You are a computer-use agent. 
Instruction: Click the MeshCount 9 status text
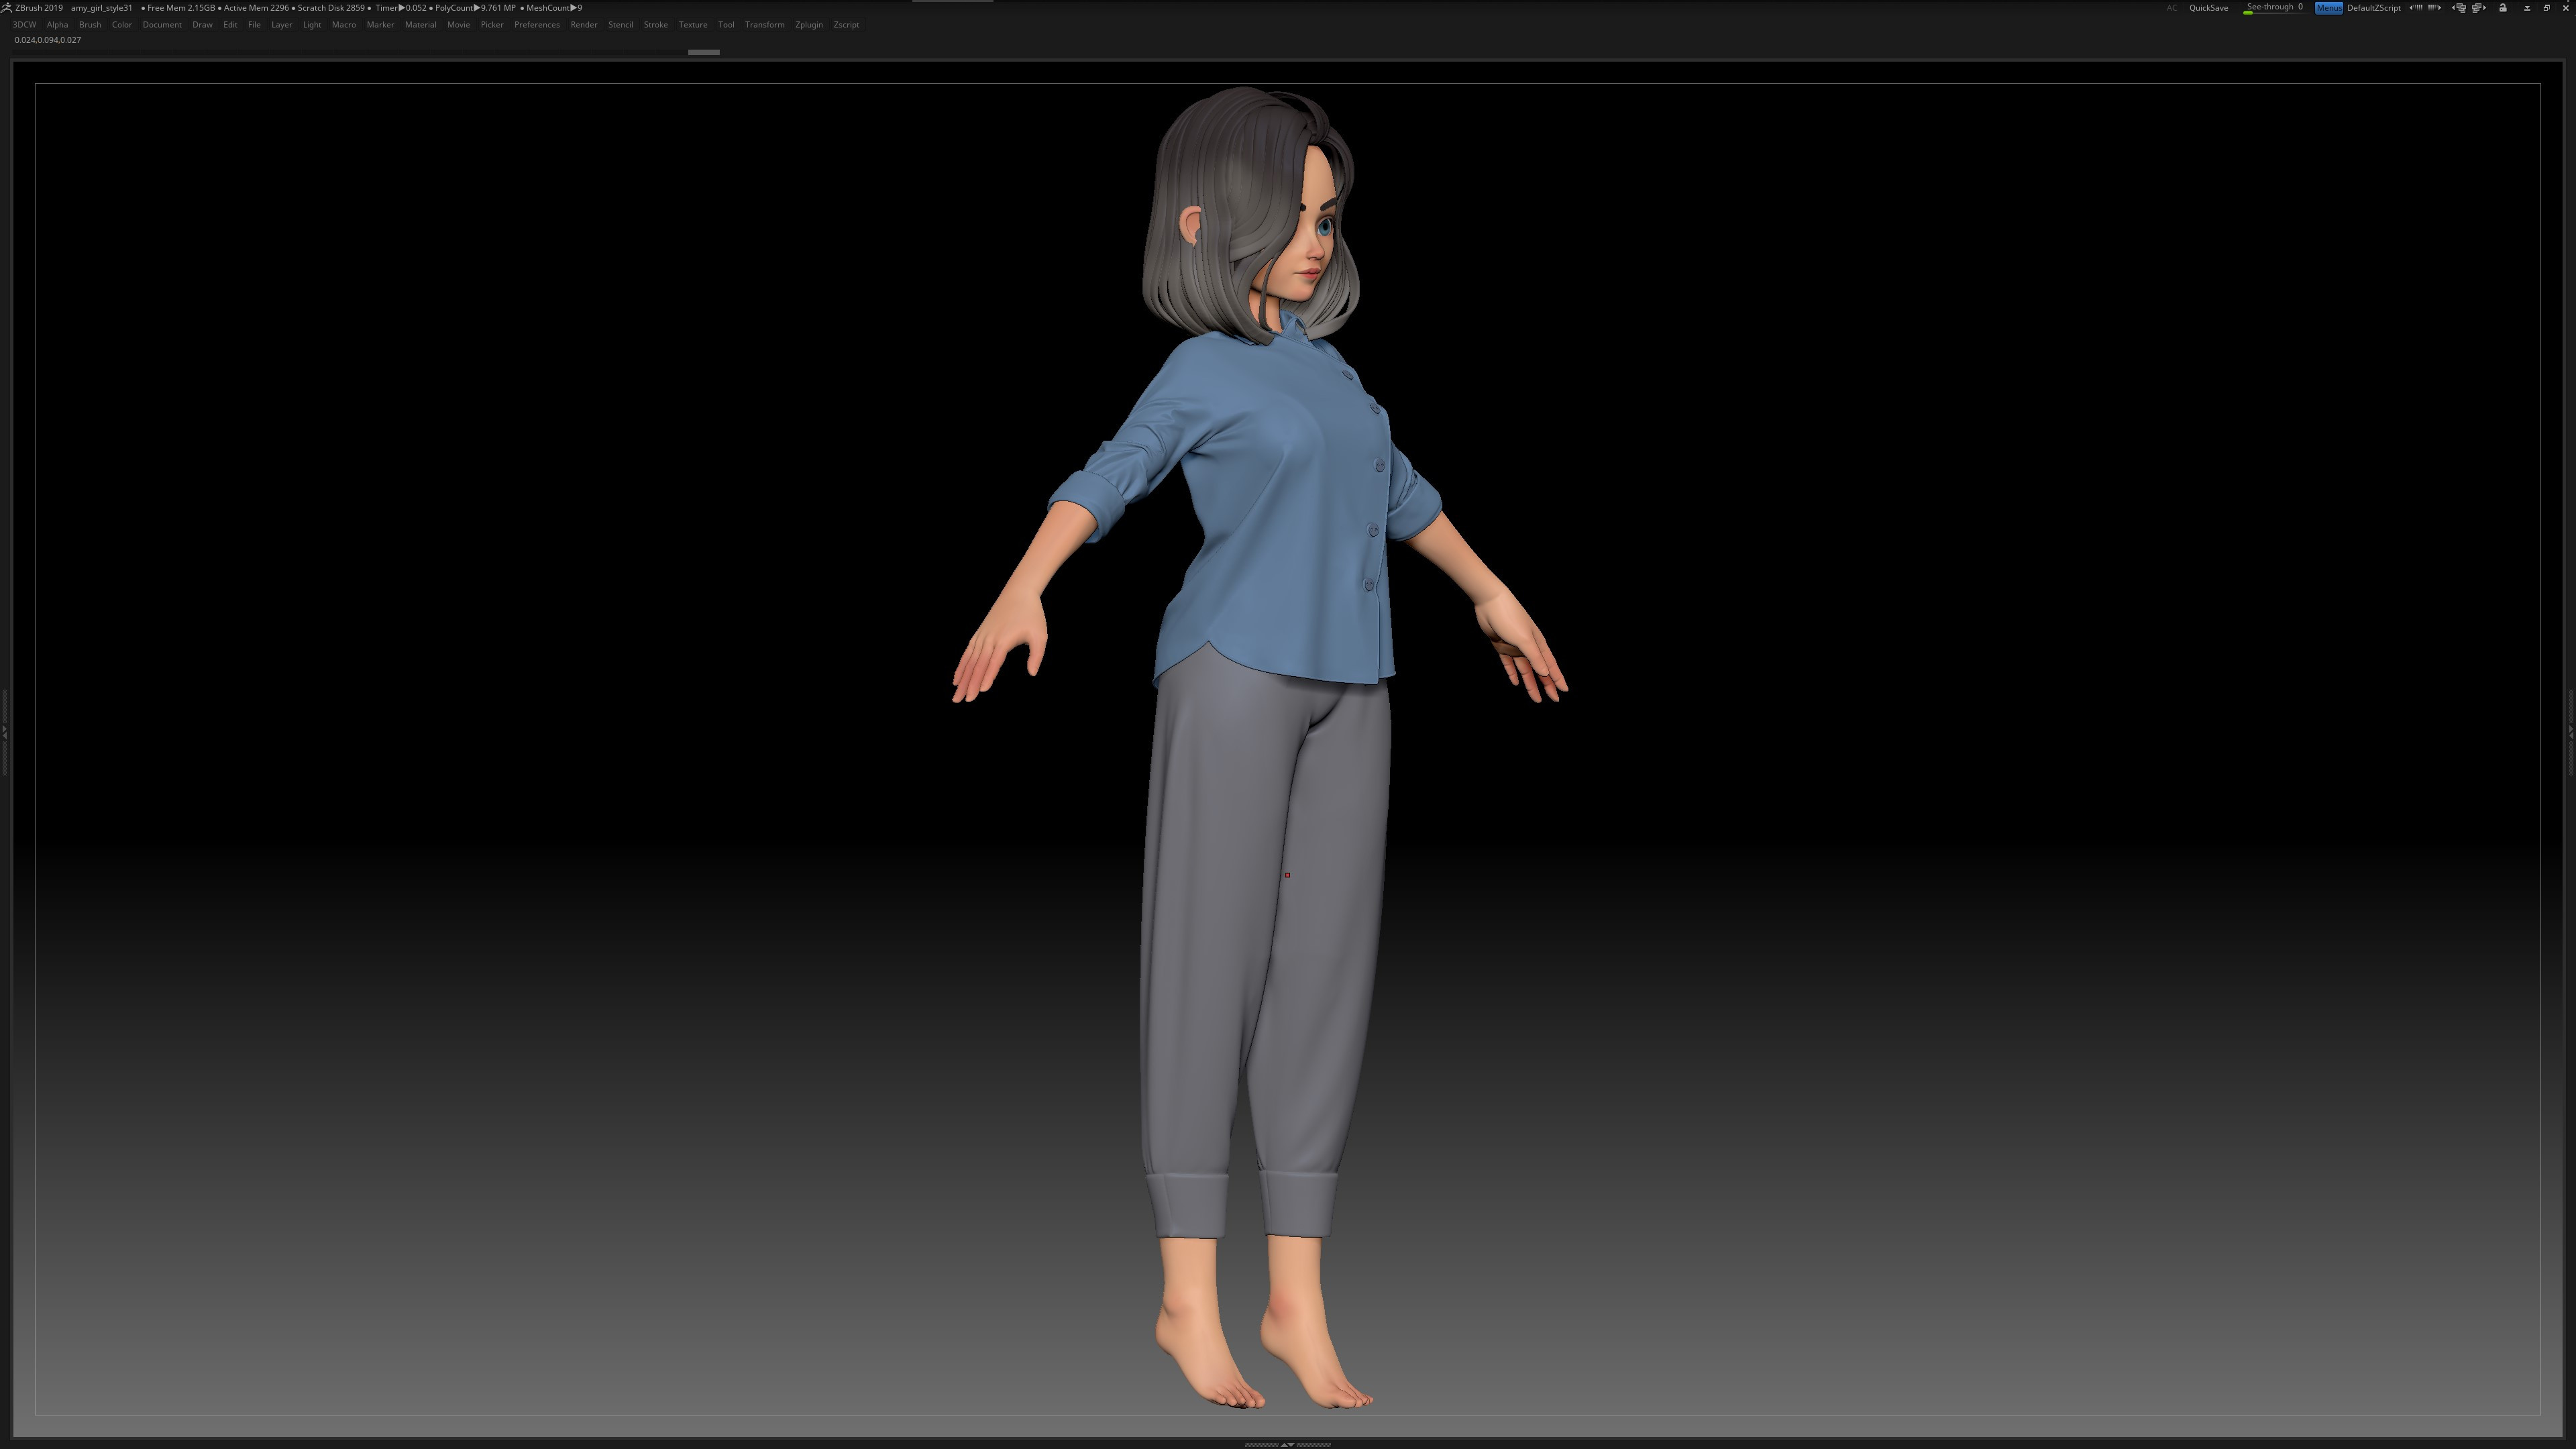click(x=554, y=8)
